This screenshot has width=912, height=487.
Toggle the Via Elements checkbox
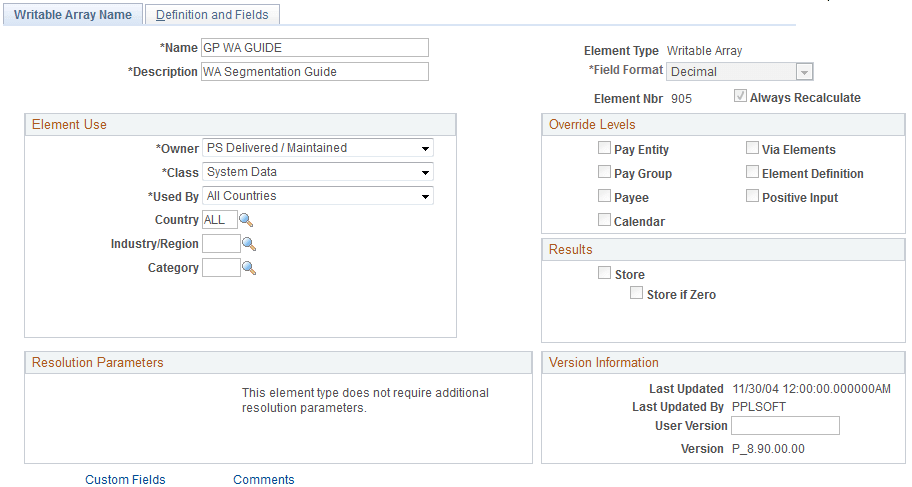[x=753, y=149]
